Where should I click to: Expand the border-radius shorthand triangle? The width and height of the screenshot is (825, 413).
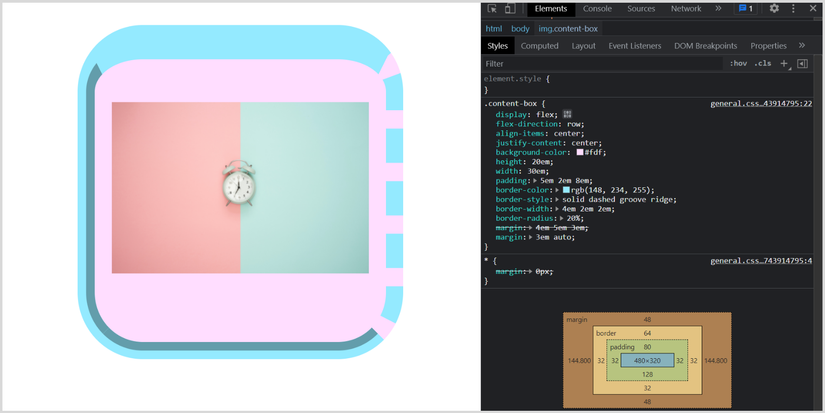(562, 219)
